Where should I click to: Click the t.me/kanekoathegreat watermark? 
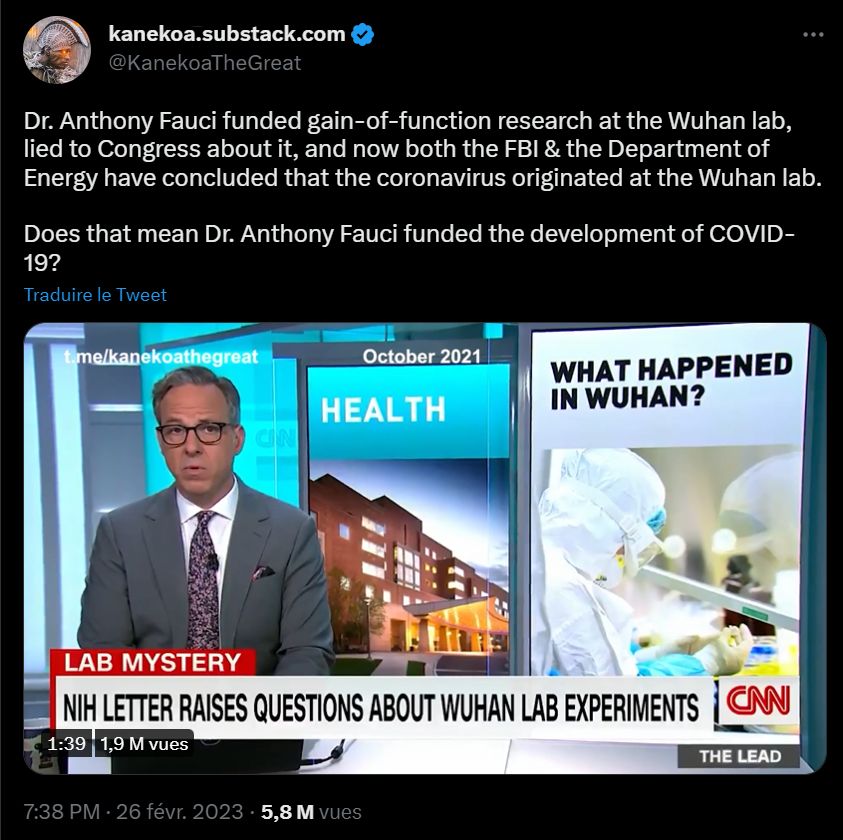[161, 357]
